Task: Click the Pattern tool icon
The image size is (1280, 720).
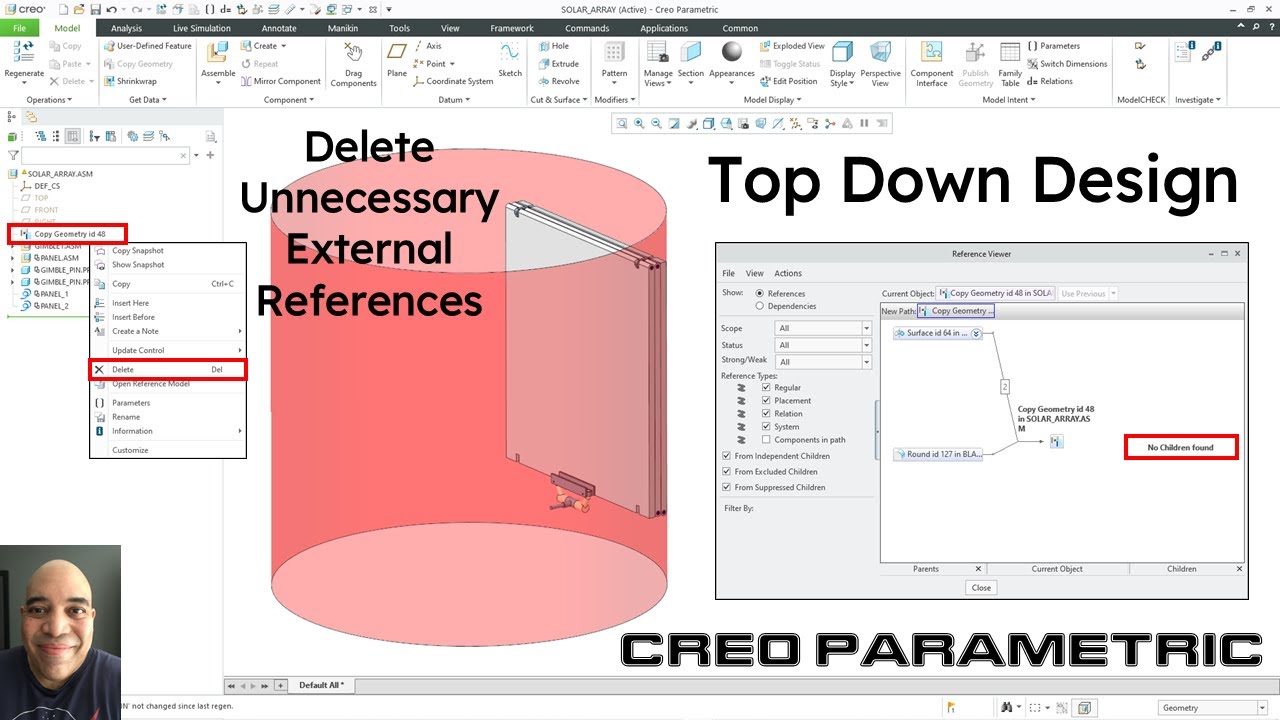Action: (615, 53)
